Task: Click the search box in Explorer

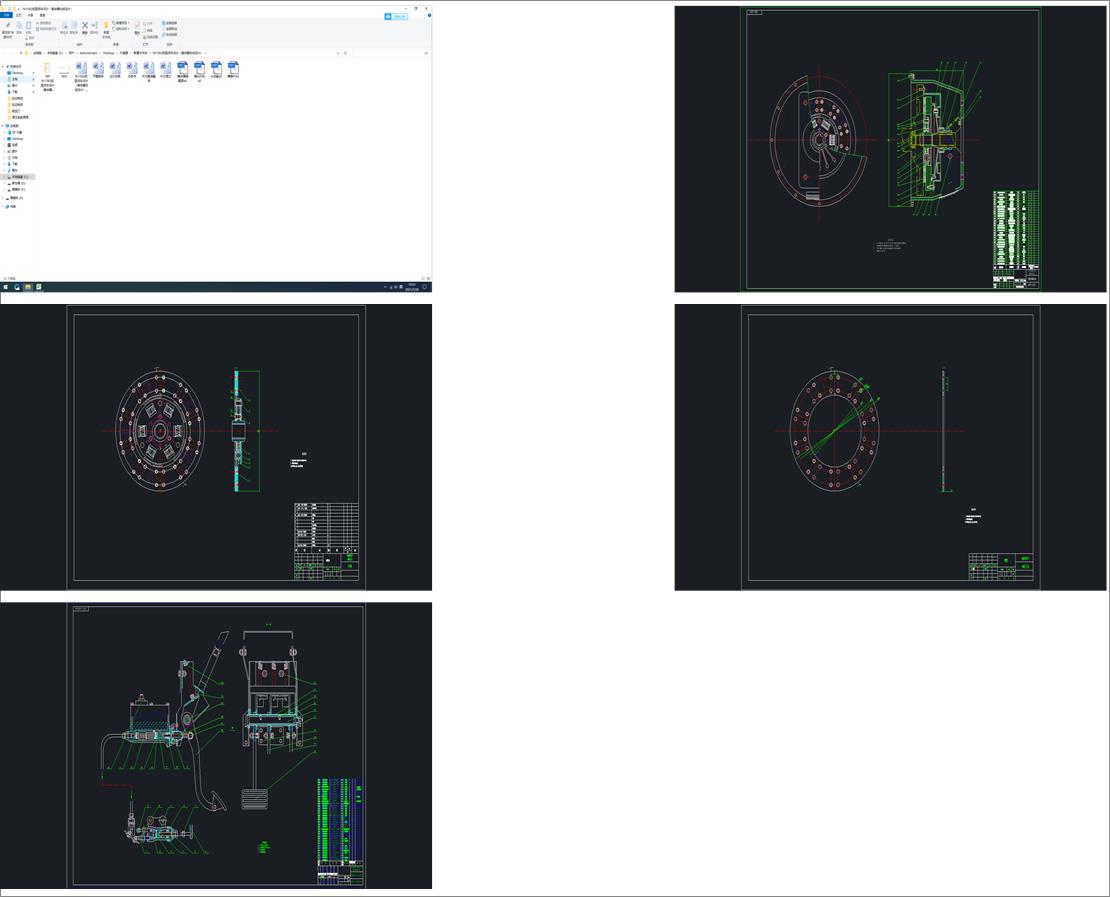Action: tap(389, 53)
